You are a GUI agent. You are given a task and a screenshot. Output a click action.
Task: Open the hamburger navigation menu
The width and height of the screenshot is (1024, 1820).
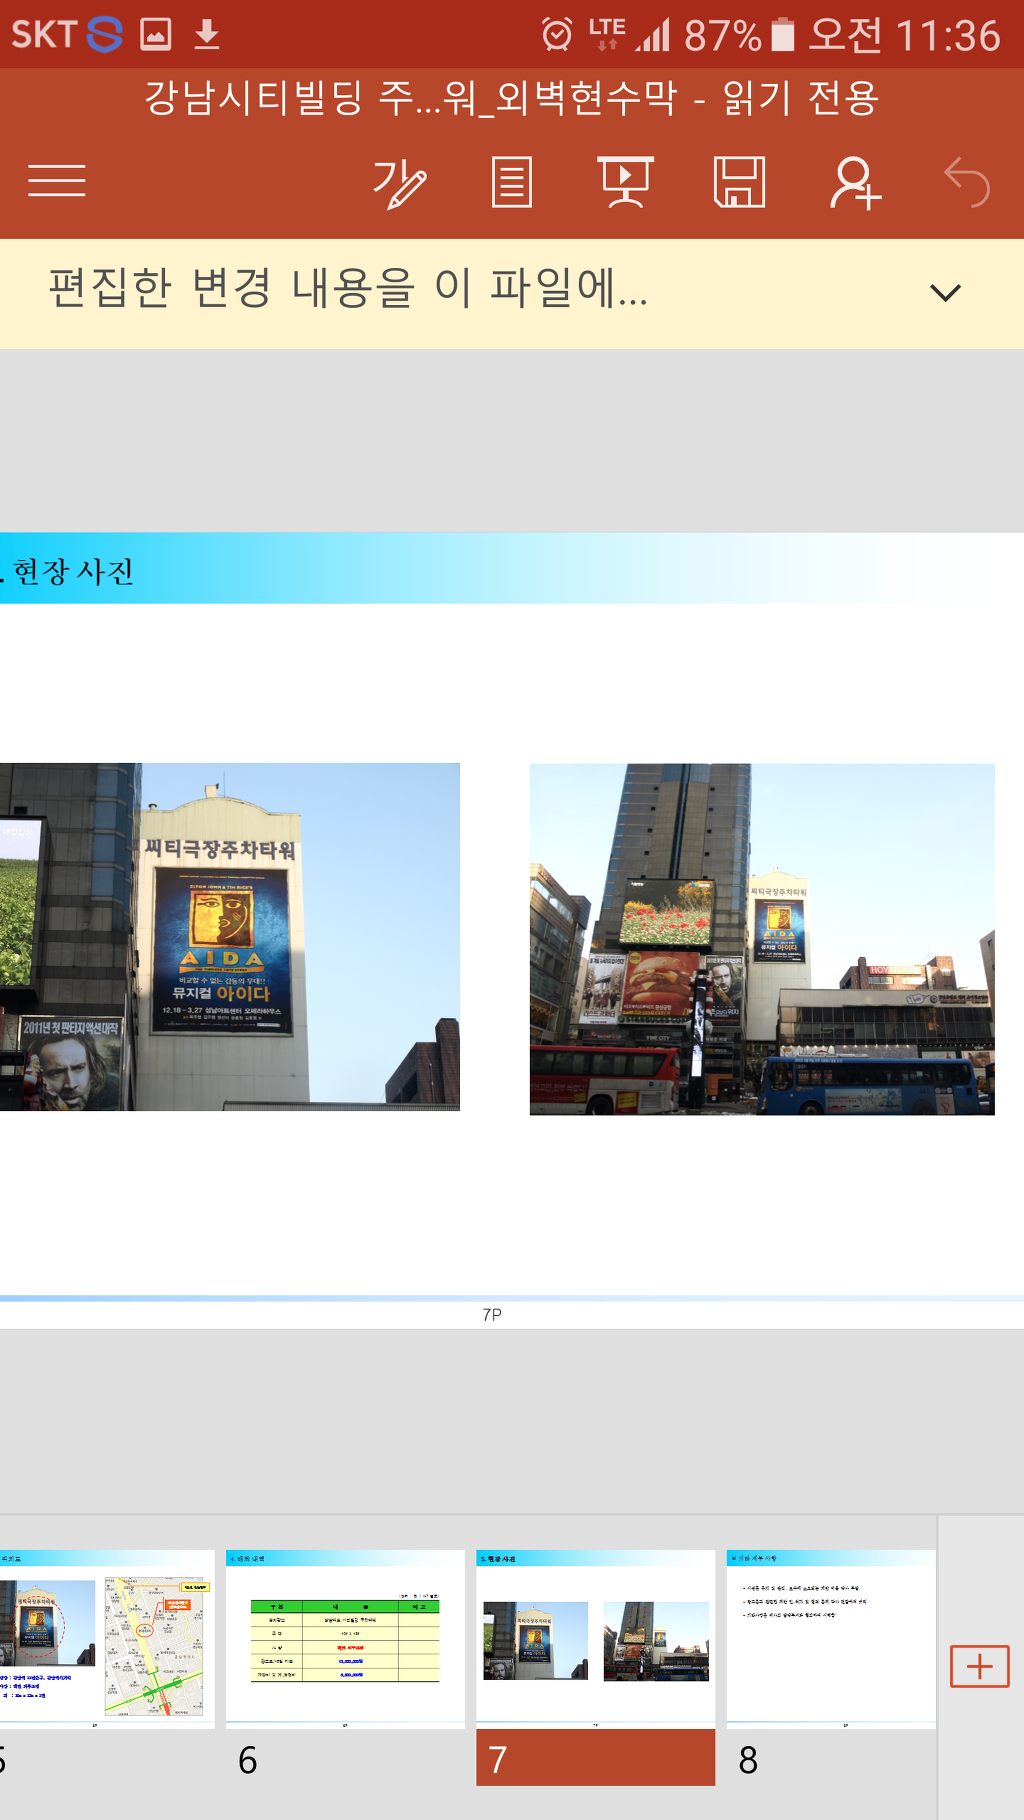click(57, 181)
